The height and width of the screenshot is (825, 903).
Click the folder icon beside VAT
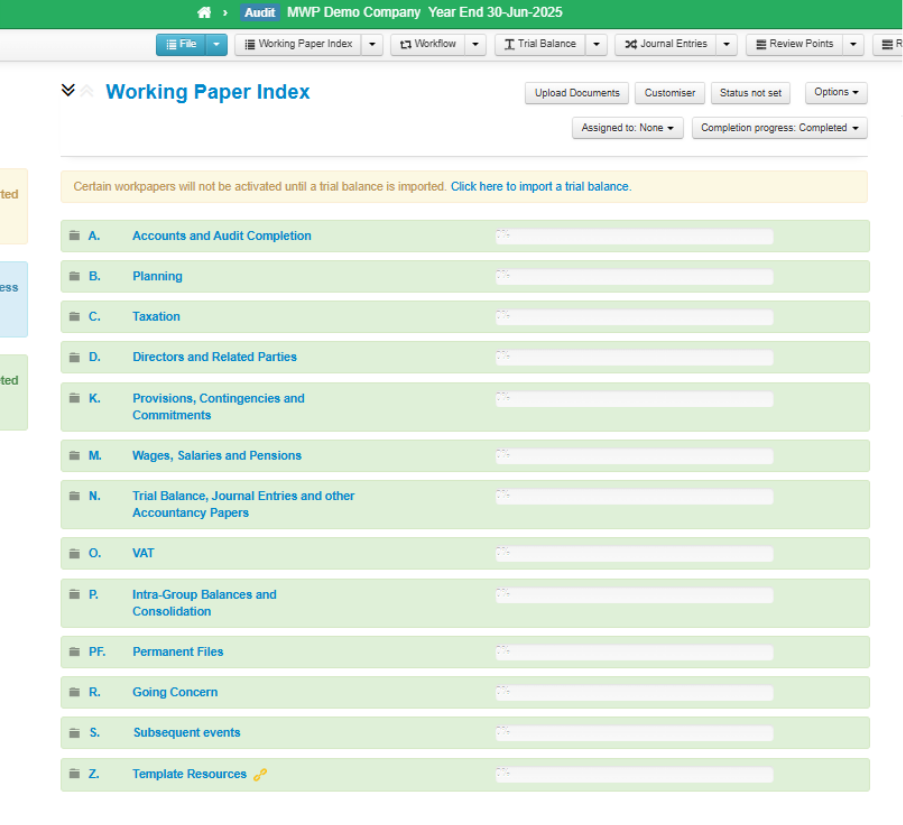click(73, 553)
